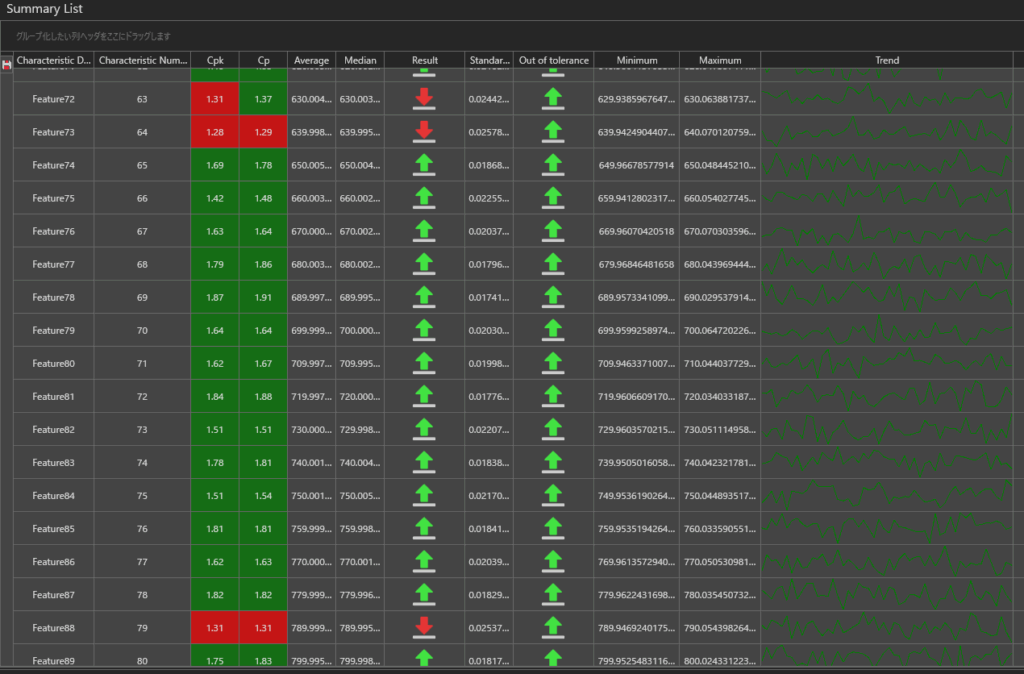Click the green Result arrow in Feature78's row

point(424,297)
